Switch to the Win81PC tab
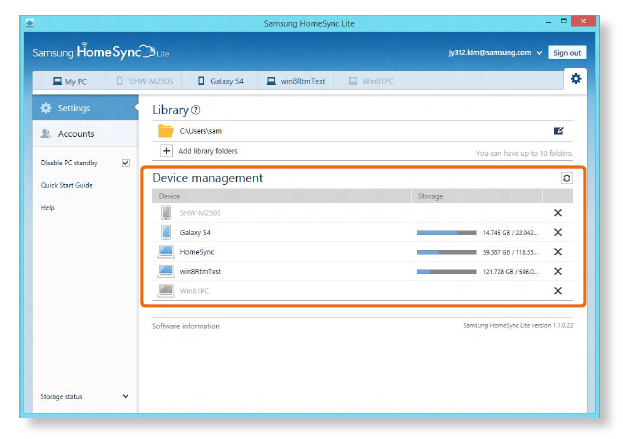The width and height of the screenshot is (623, 439). tap(371, 81)
